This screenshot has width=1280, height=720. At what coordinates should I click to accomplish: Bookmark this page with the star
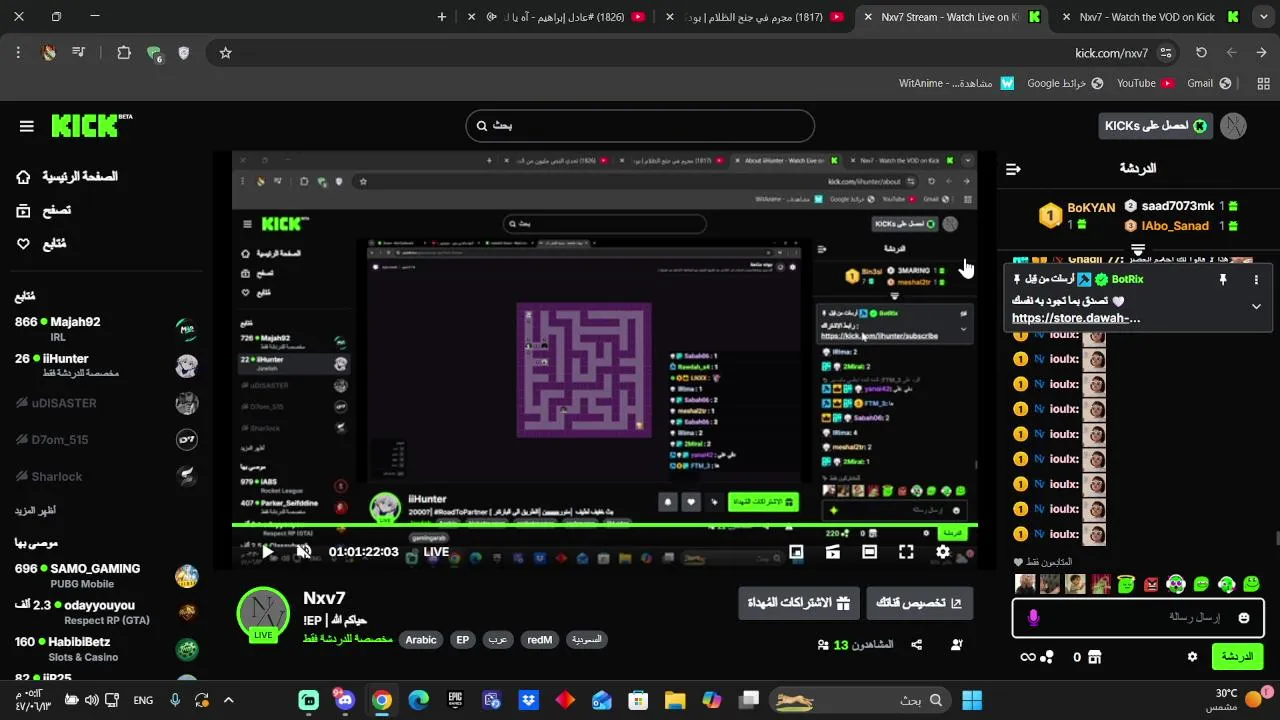(225, 53)
